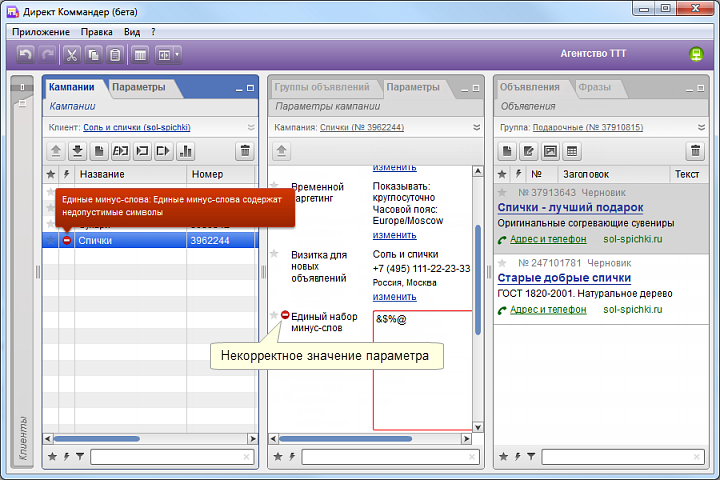The height and width of the screenshot is (480, 720).
Task: Select the upload arrow in Параметры кампании toolbar
Action: pos(281,151)
